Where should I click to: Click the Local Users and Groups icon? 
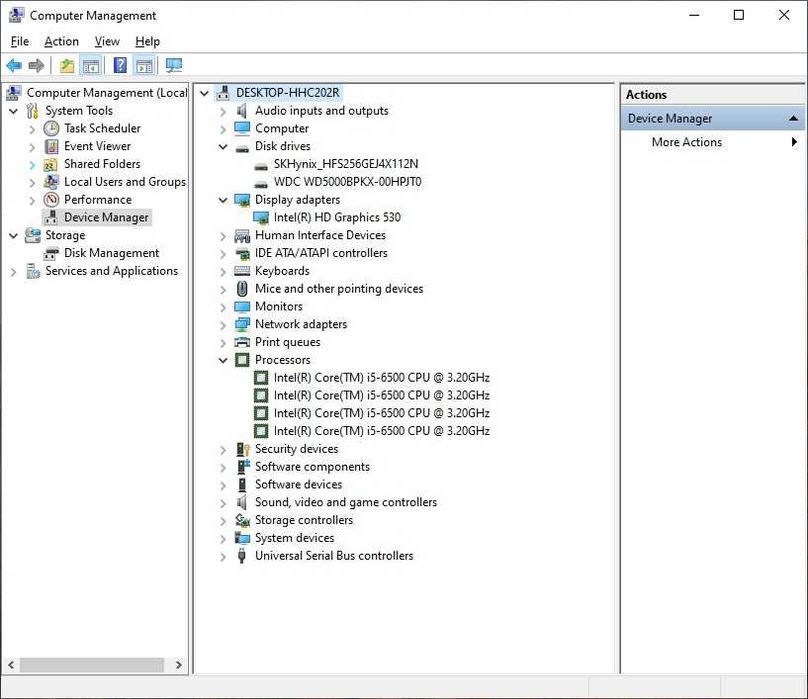51,182
